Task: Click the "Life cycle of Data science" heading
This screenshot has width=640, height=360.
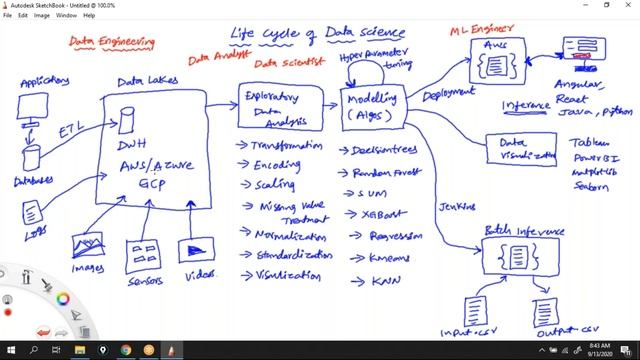Action: [x=318, y=34]
